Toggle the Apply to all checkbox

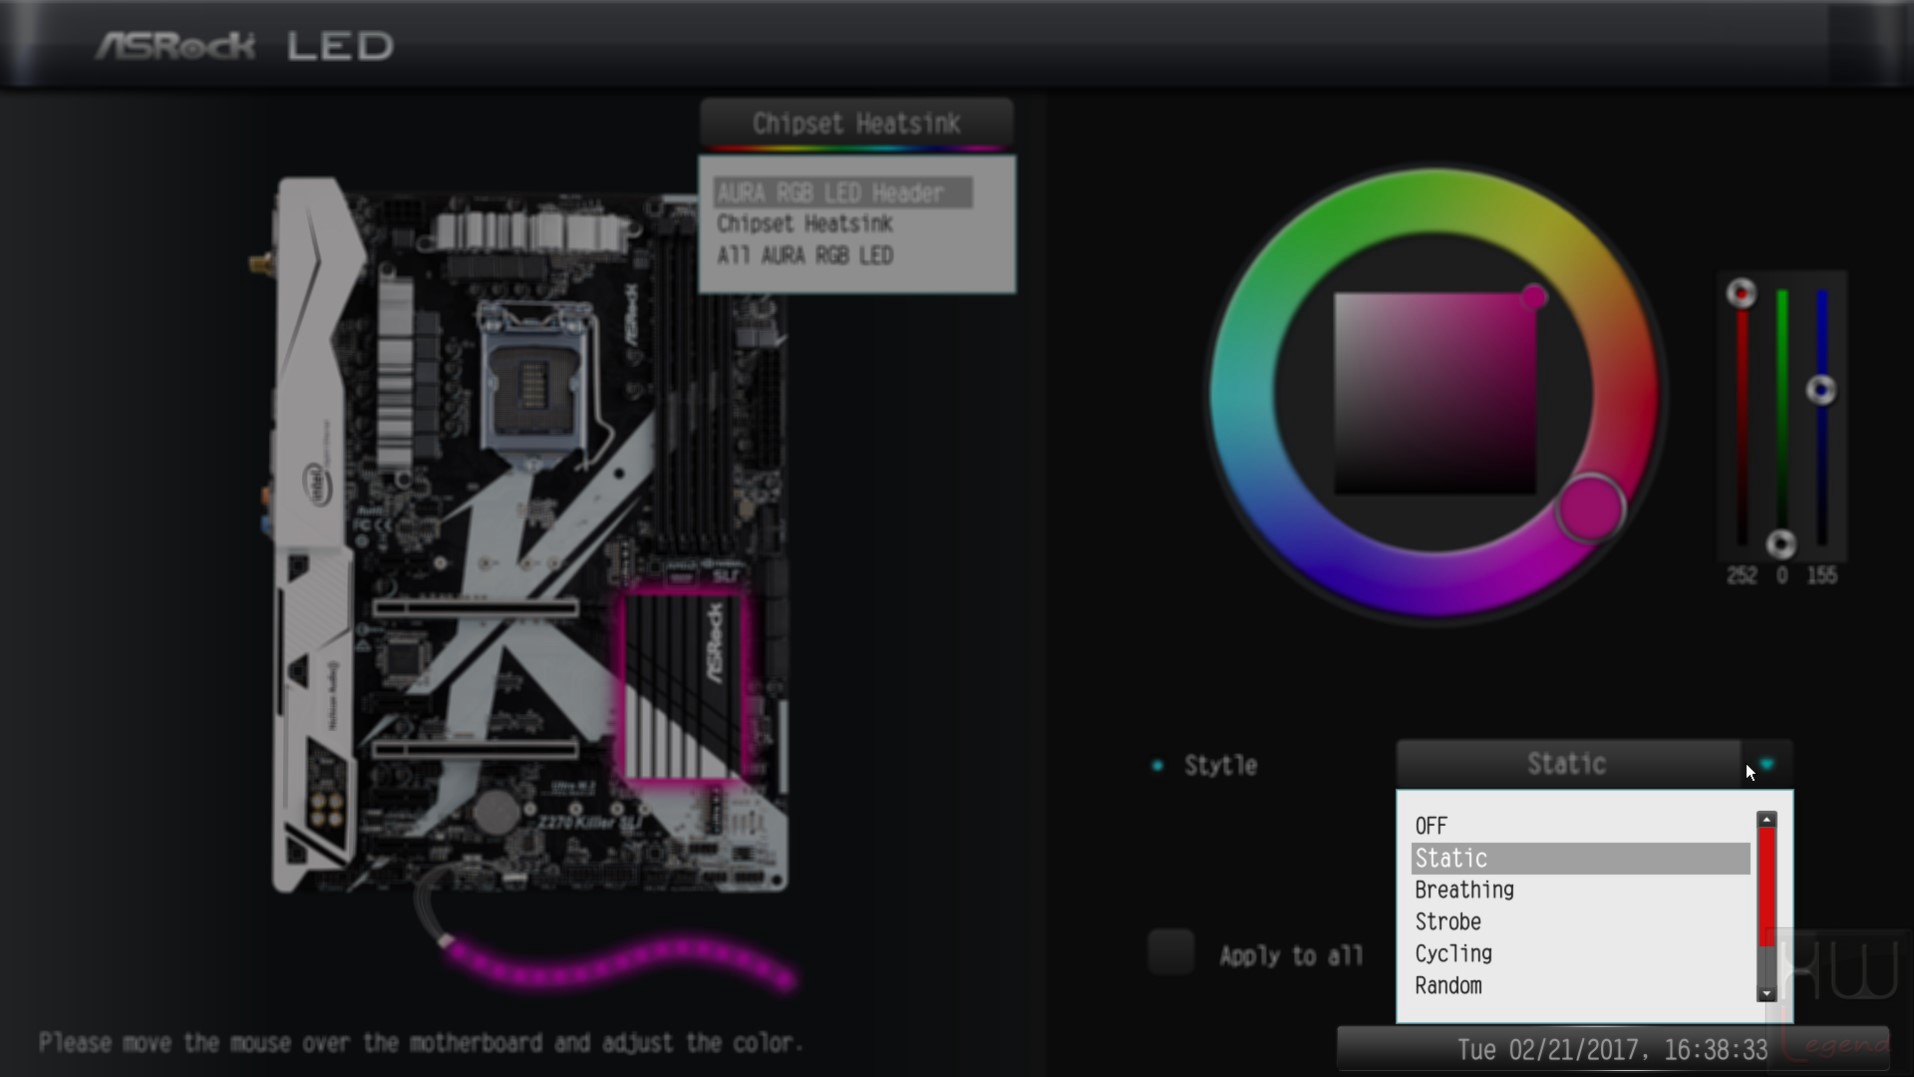(x=1170, y=952)
